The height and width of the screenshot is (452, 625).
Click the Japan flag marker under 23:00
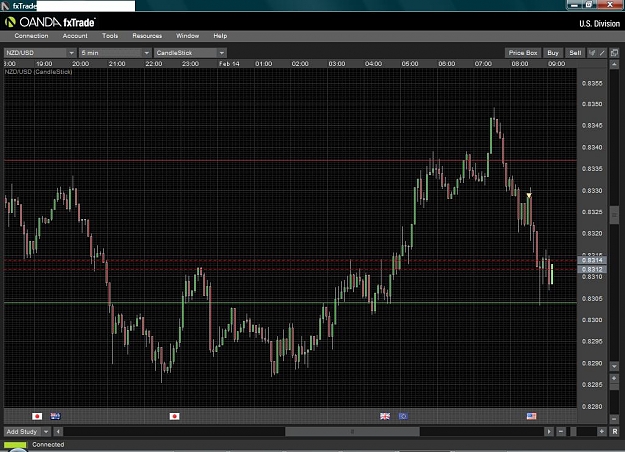(x=174, y=417)
